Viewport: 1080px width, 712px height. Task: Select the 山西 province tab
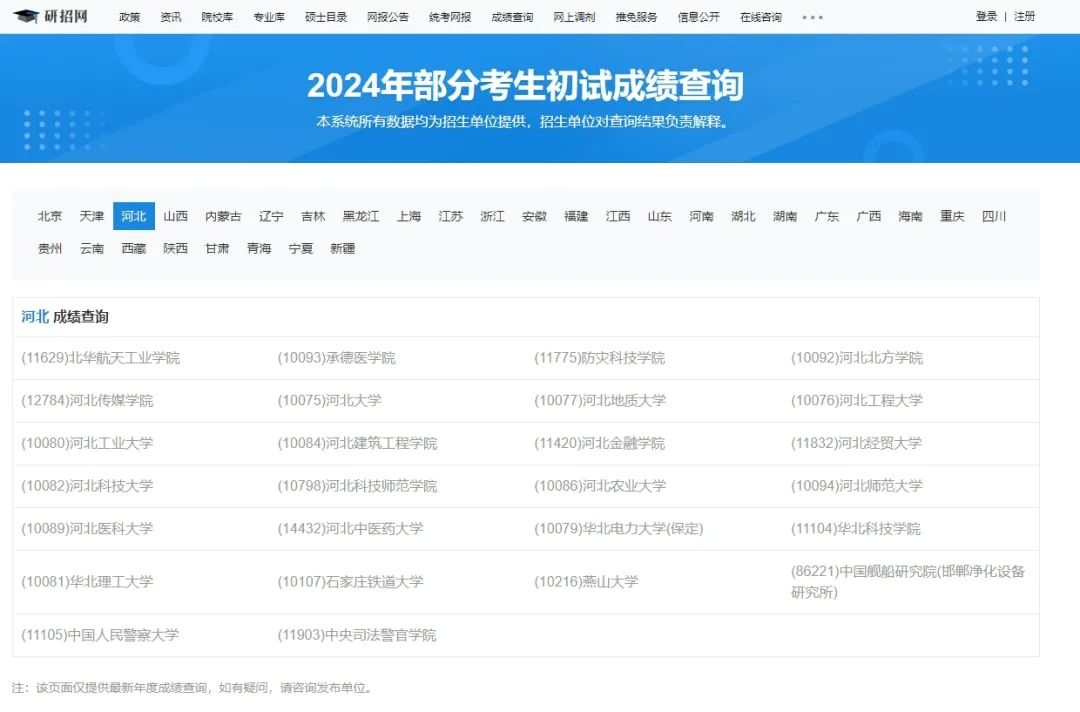pos(176,216)
